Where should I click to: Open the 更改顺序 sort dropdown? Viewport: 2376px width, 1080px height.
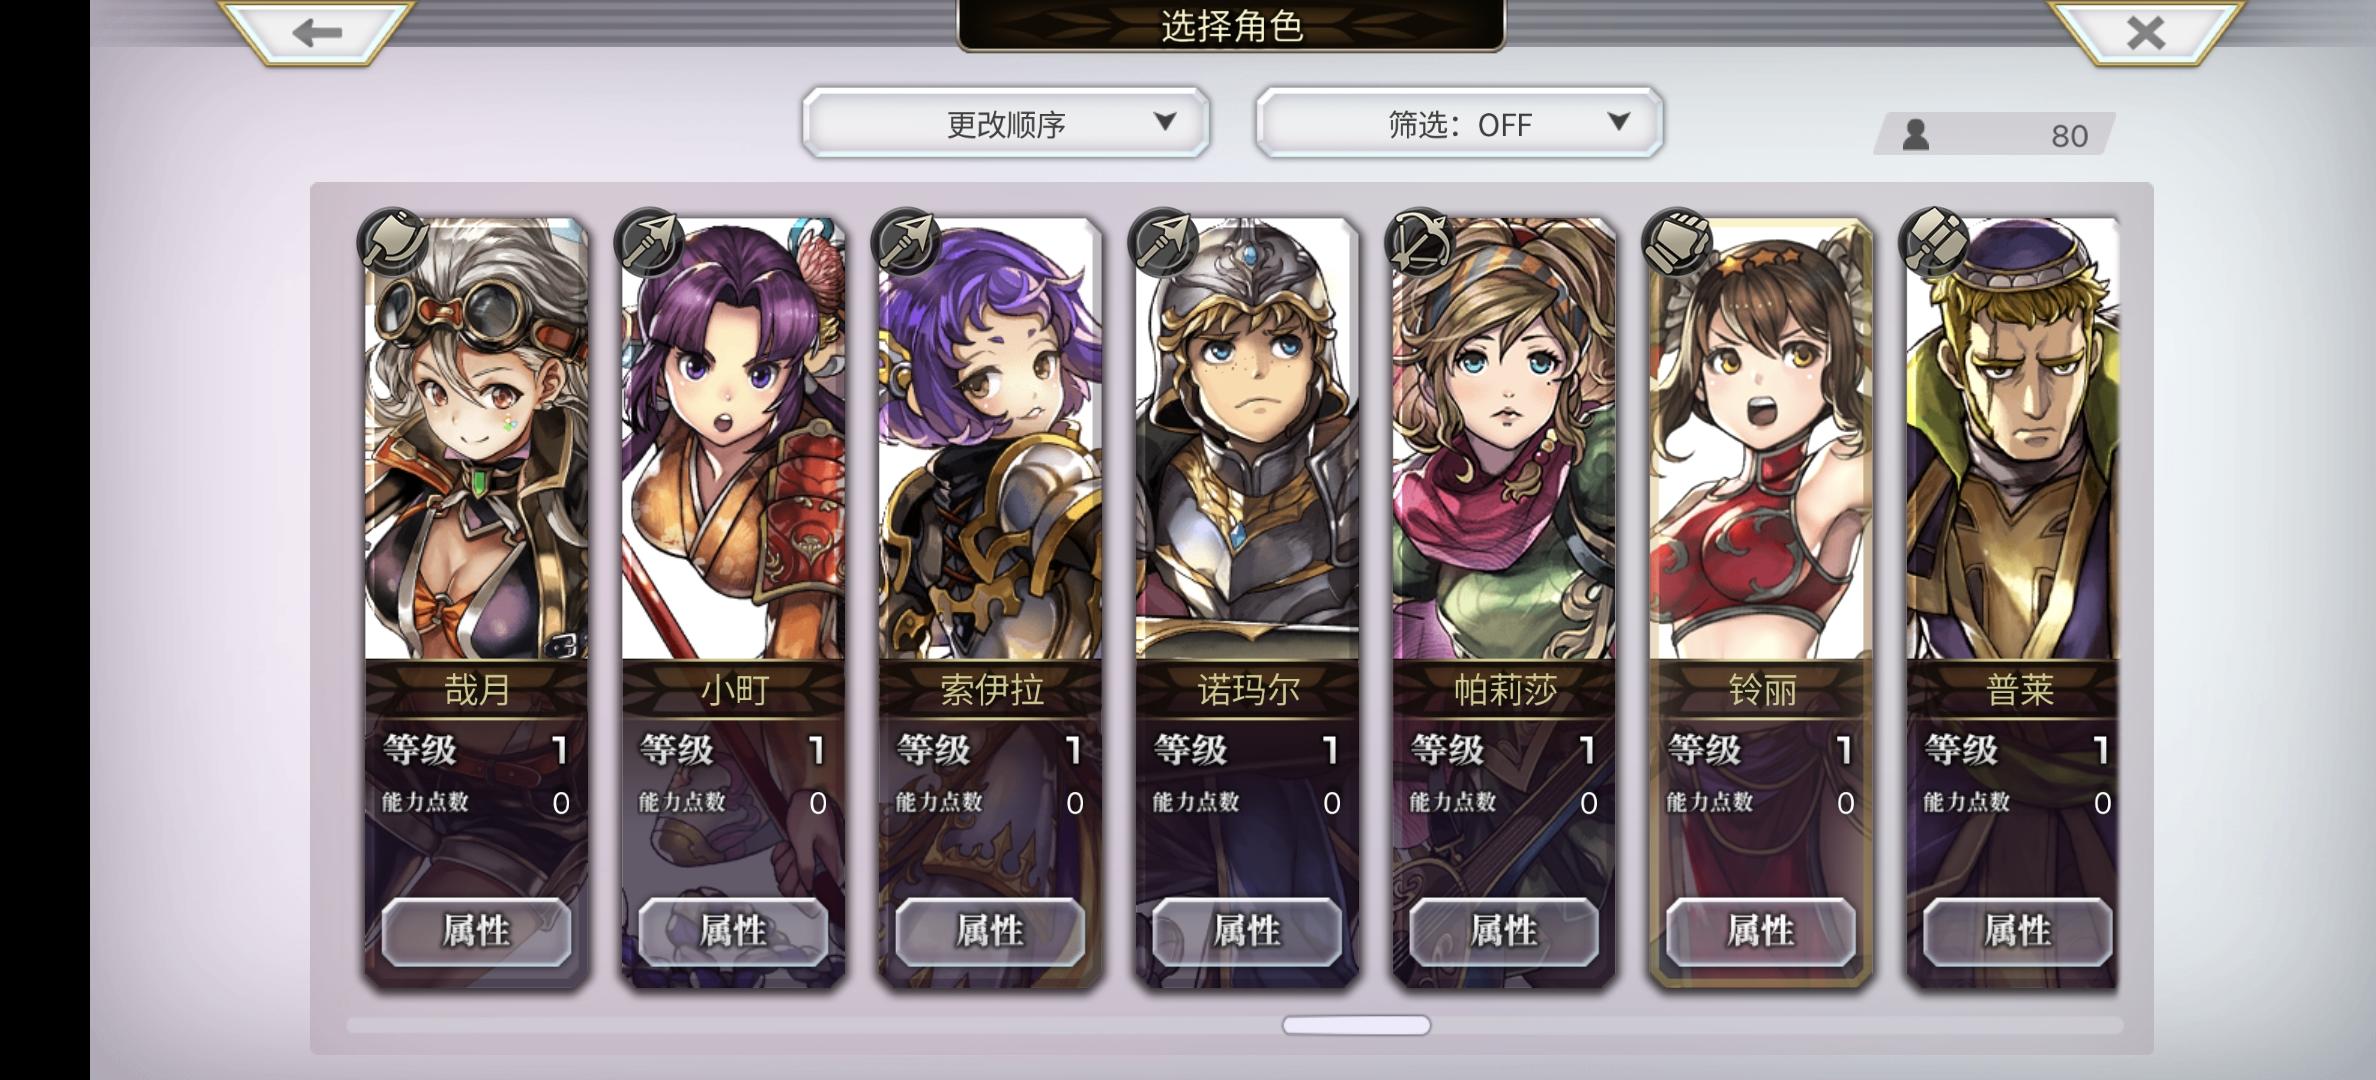point(1006,122)
